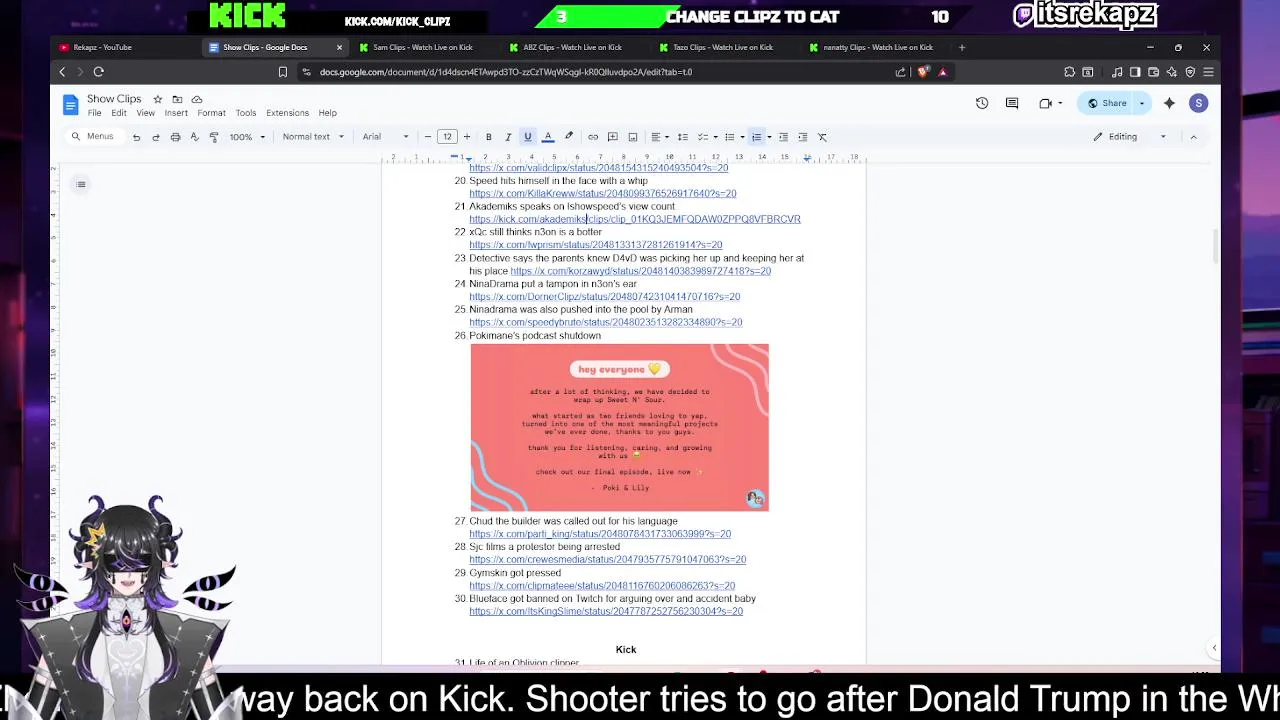1280x720 pixels.
Task: Open the highlight color picker
Action: coord(569,137)
